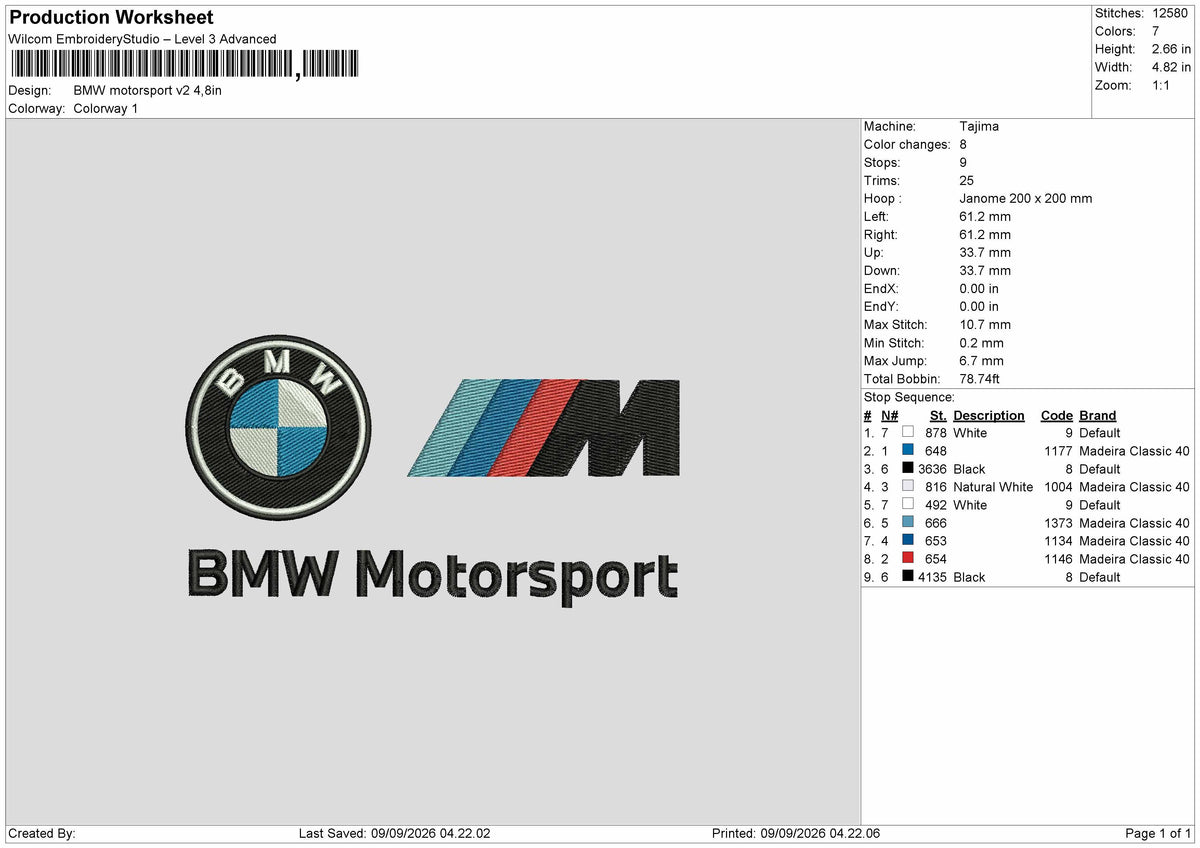
Task: Select the M stripes logo in the design
Action: tap(544, 427)
